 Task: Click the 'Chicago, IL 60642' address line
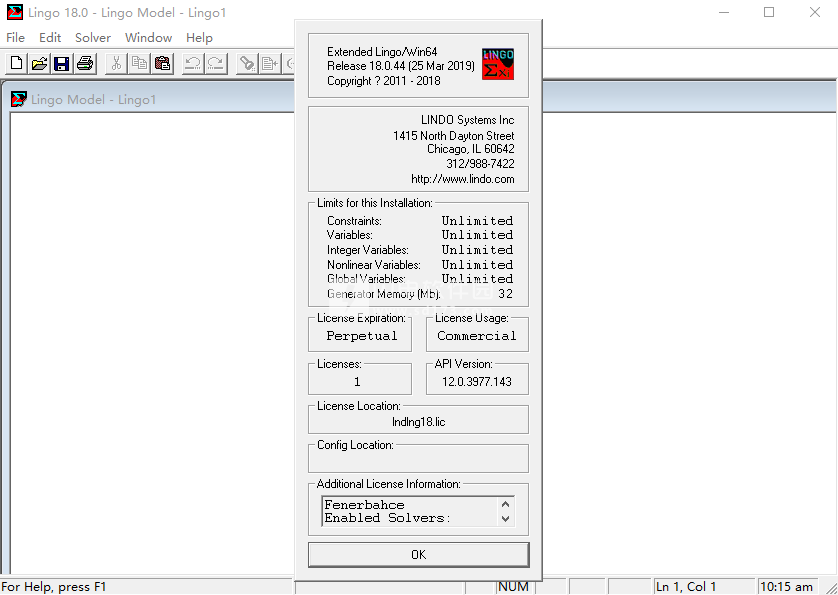click(471, 149)
